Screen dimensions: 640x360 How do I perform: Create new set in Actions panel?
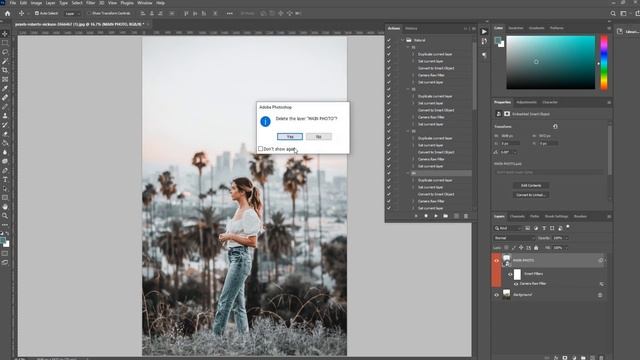click(446, 216)
